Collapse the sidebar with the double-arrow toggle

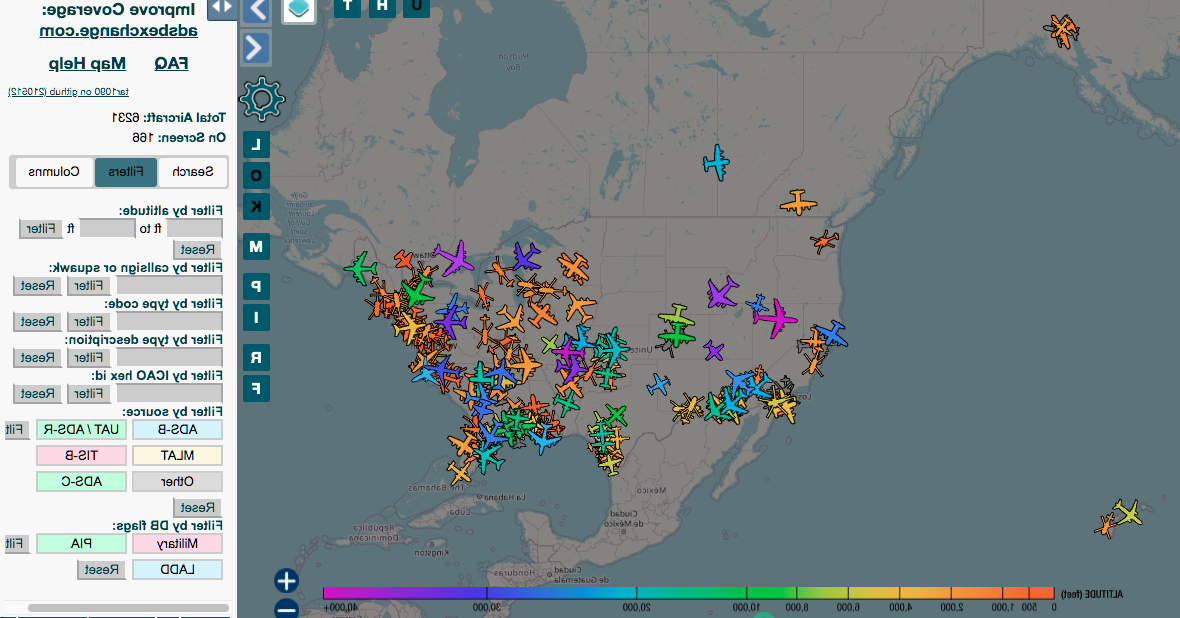click(222, 9)
